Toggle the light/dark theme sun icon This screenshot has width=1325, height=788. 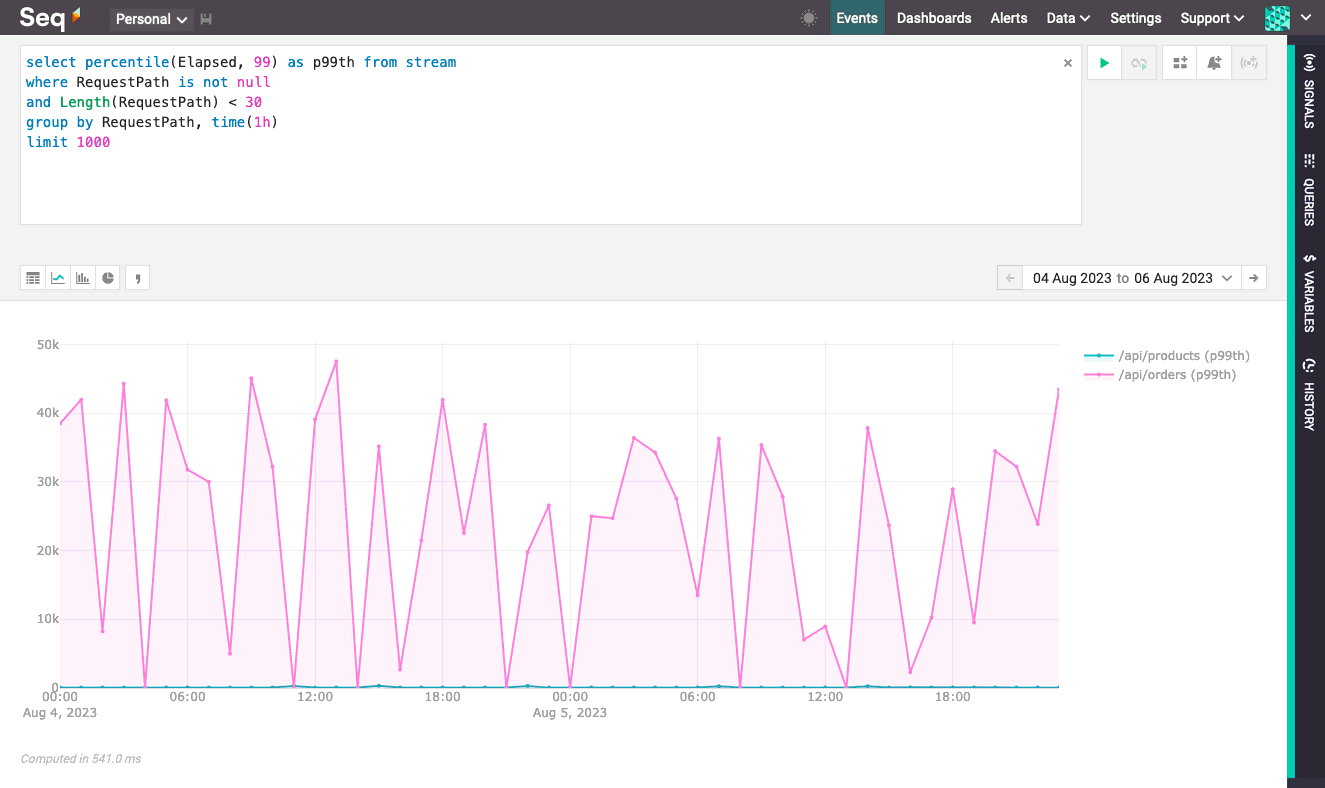(809, 18)
